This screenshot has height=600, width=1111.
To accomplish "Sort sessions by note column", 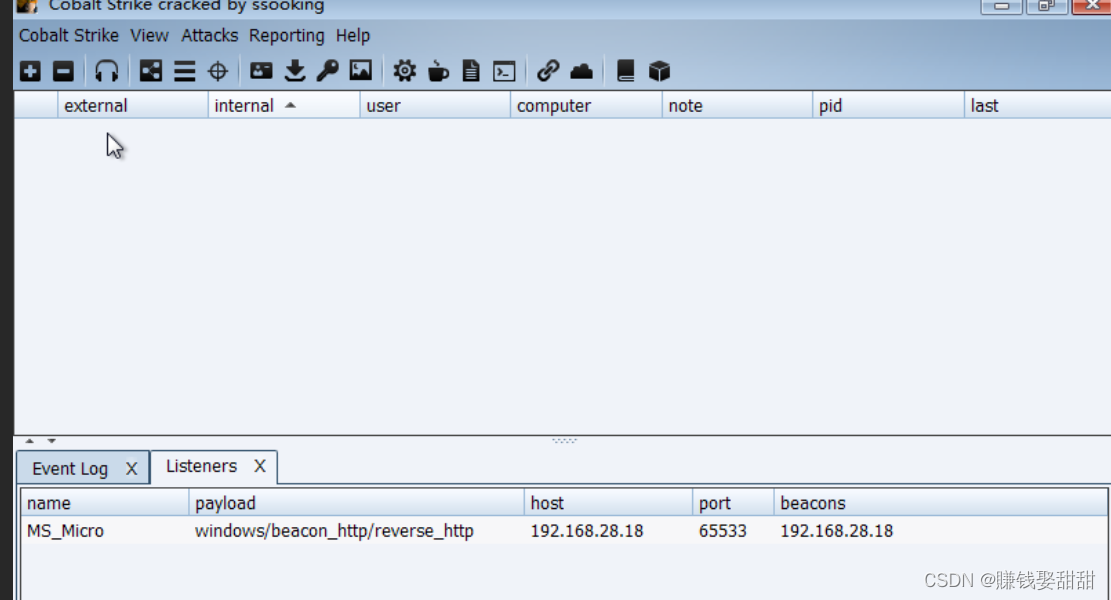I will point(738,106).
